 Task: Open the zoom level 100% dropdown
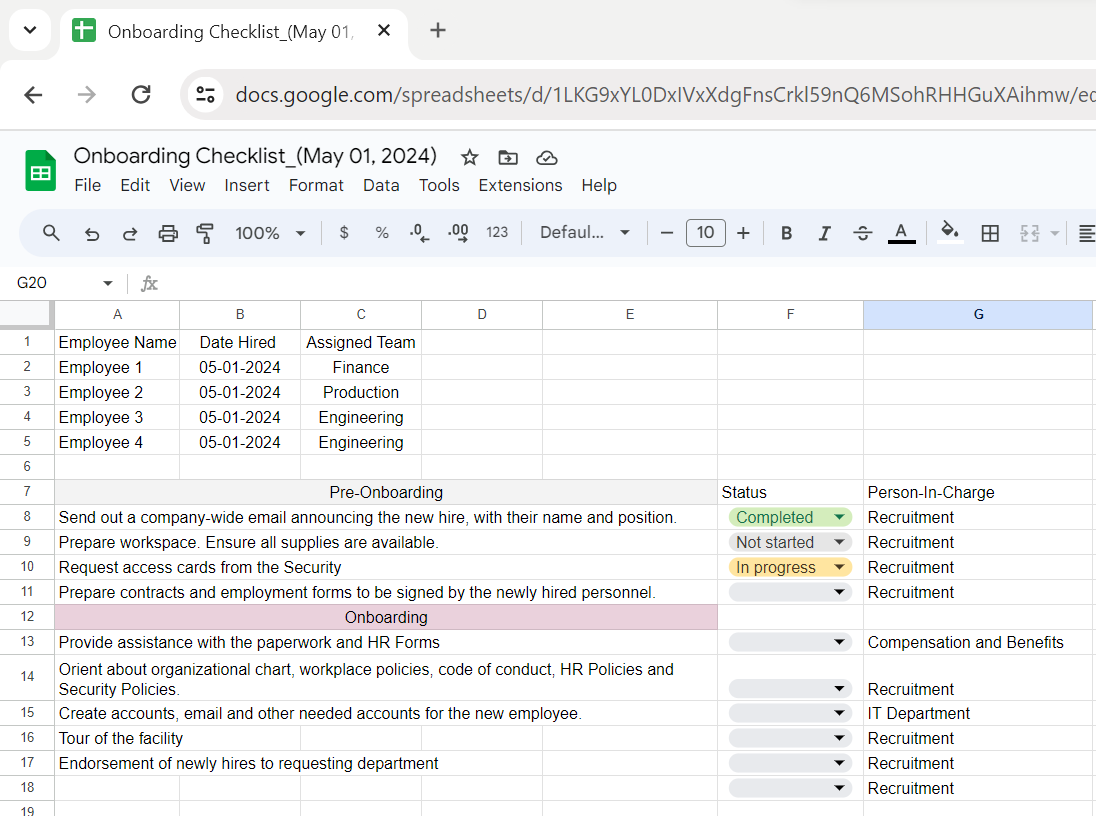270,233
